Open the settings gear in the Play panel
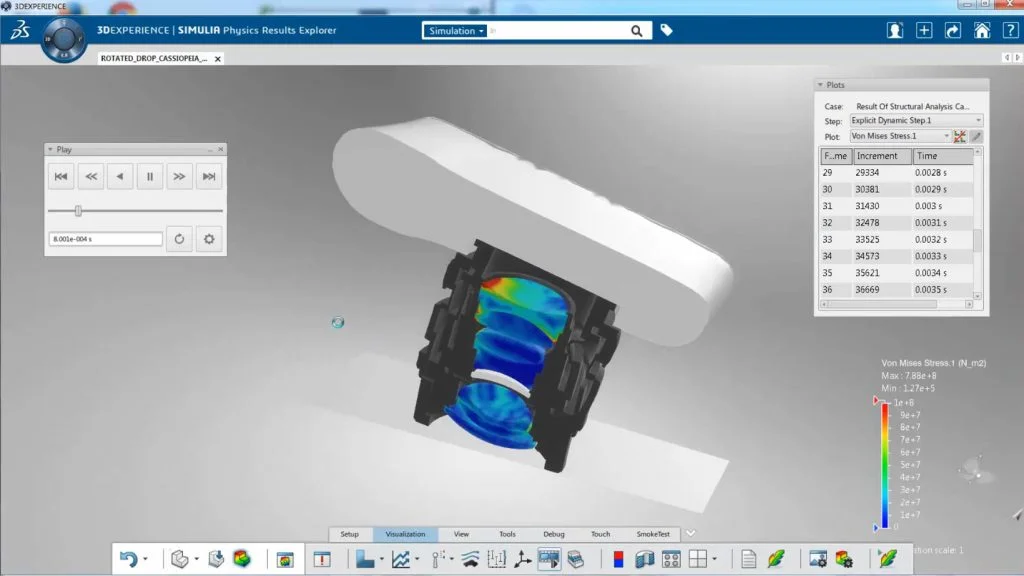This screenshot has height=576, width=1024. [209, 238]
